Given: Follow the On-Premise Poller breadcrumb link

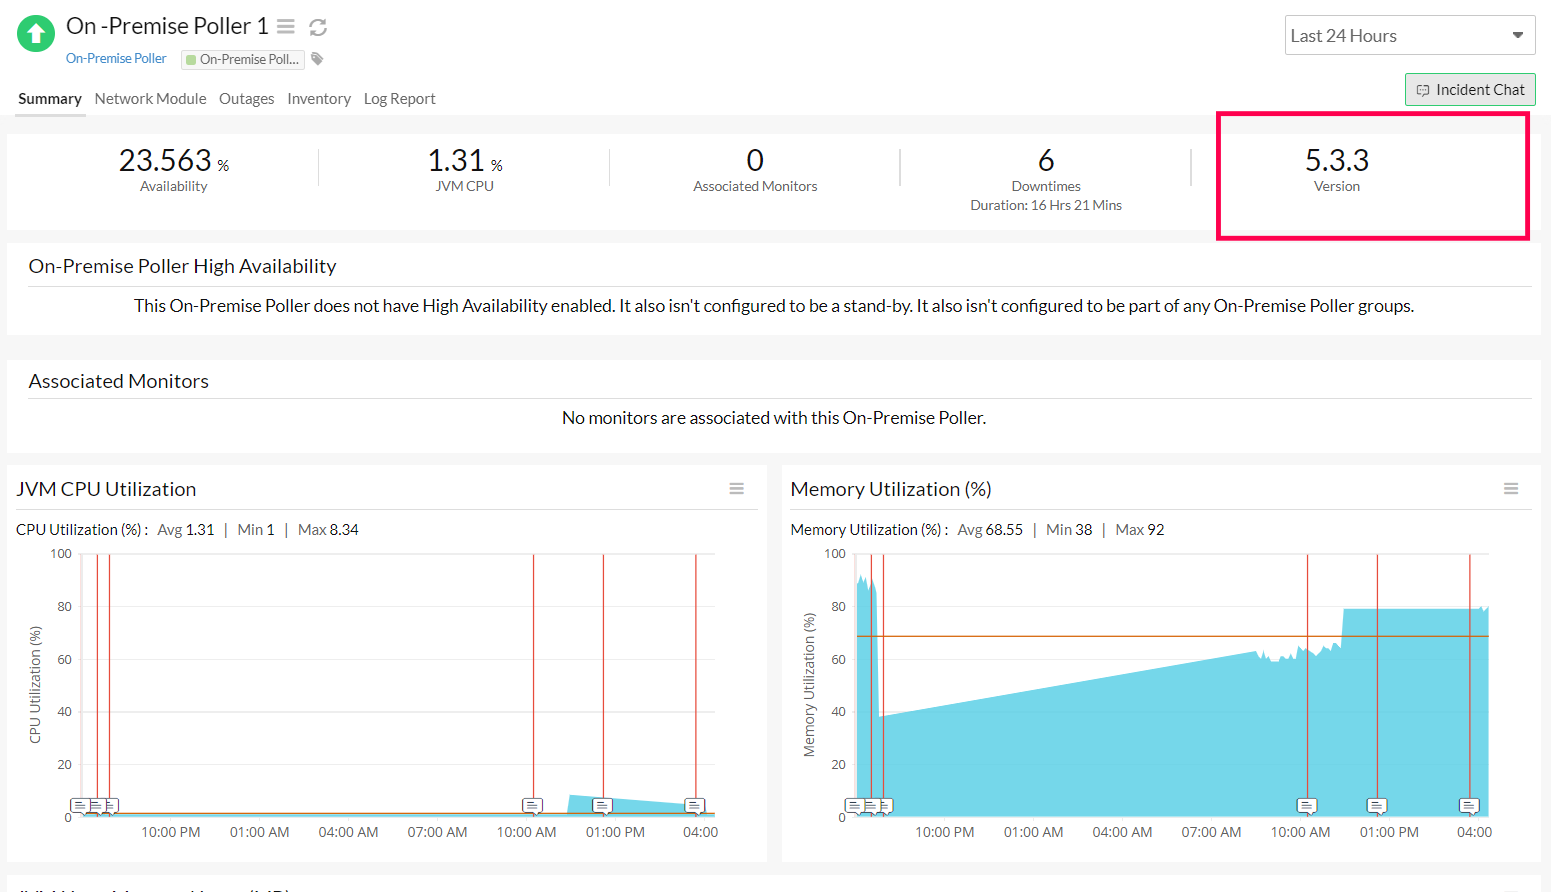Looking at the screenshot, I should pos(116,58).
